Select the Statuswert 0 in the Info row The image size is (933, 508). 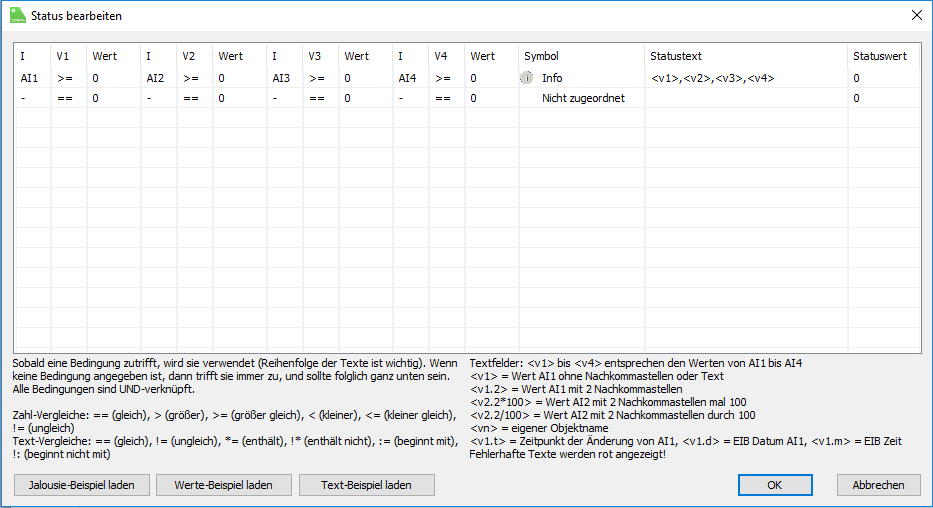tap(884, 78)
